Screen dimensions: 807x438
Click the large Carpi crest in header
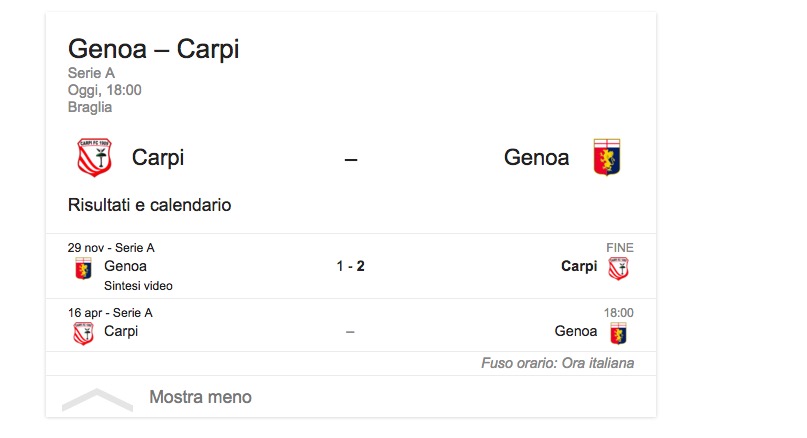click(x=94, y=157)
